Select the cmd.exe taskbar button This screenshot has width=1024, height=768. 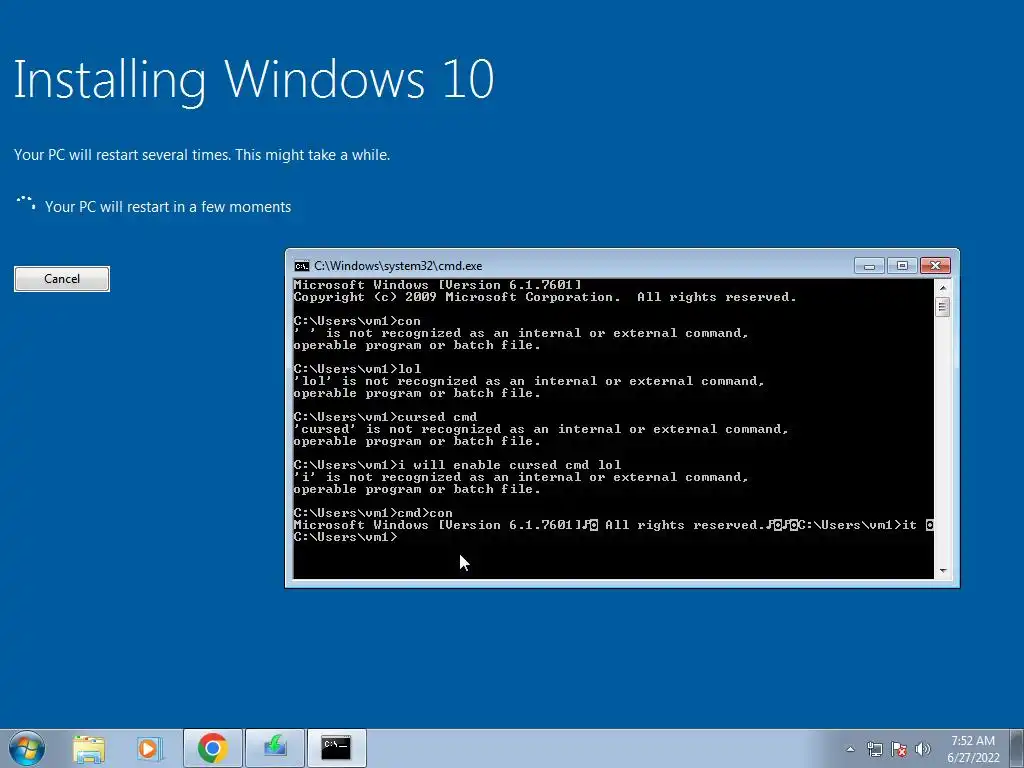pyautogui.click(x=336, y=748)
